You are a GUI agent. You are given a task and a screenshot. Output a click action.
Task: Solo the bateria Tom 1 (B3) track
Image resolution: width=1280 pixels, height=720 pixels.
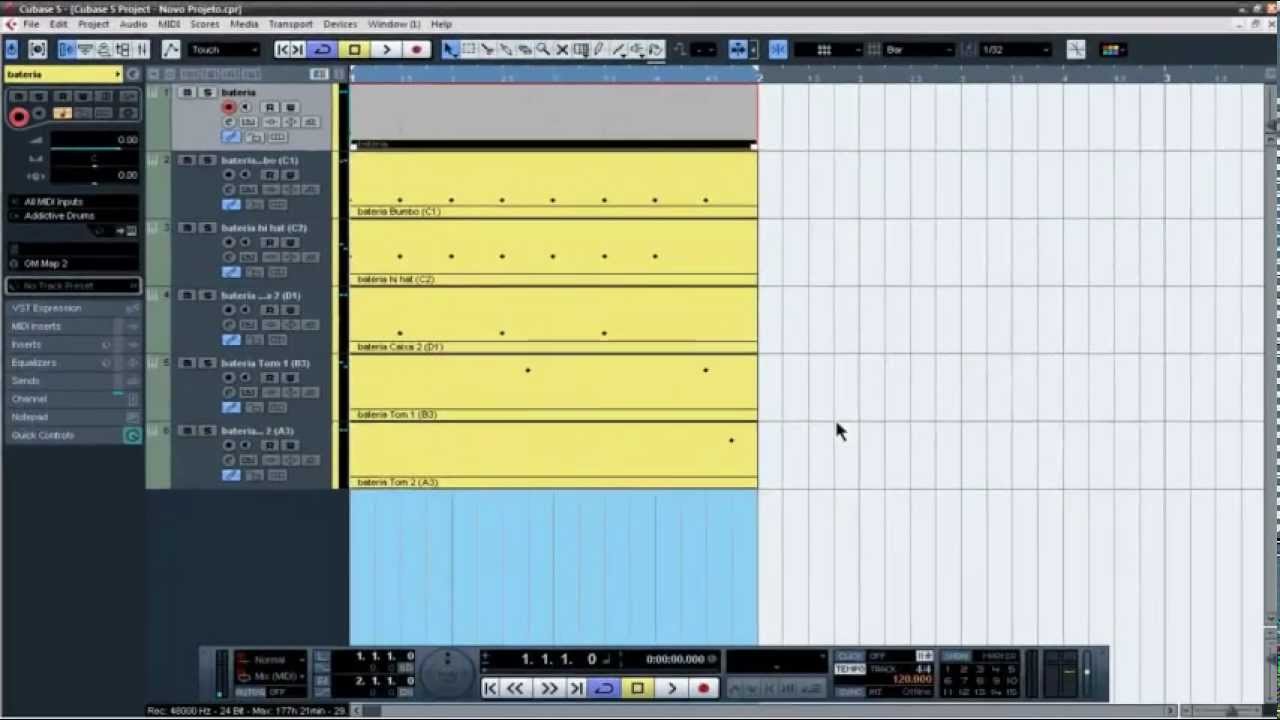click(x=207, y=363)
